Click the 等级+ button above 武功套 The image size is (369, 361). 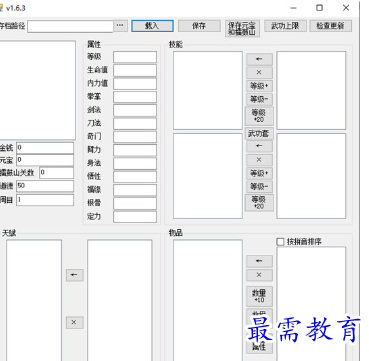[x=259, y=86]
